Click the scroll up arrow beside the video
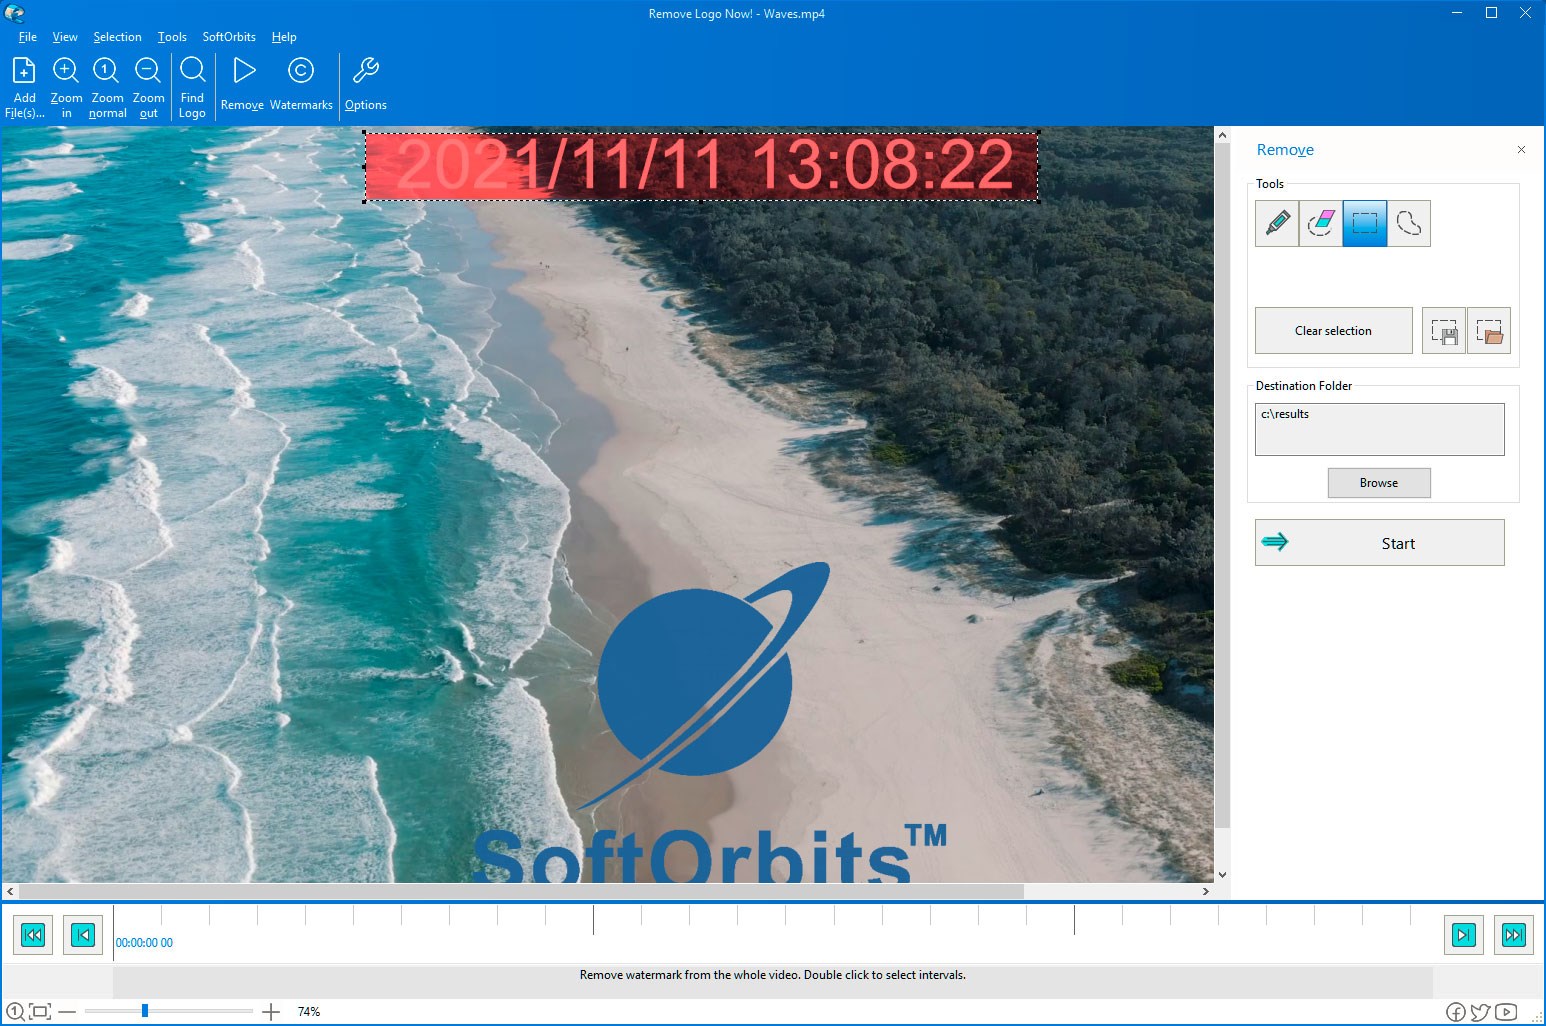 click(x=1222, y=135)
